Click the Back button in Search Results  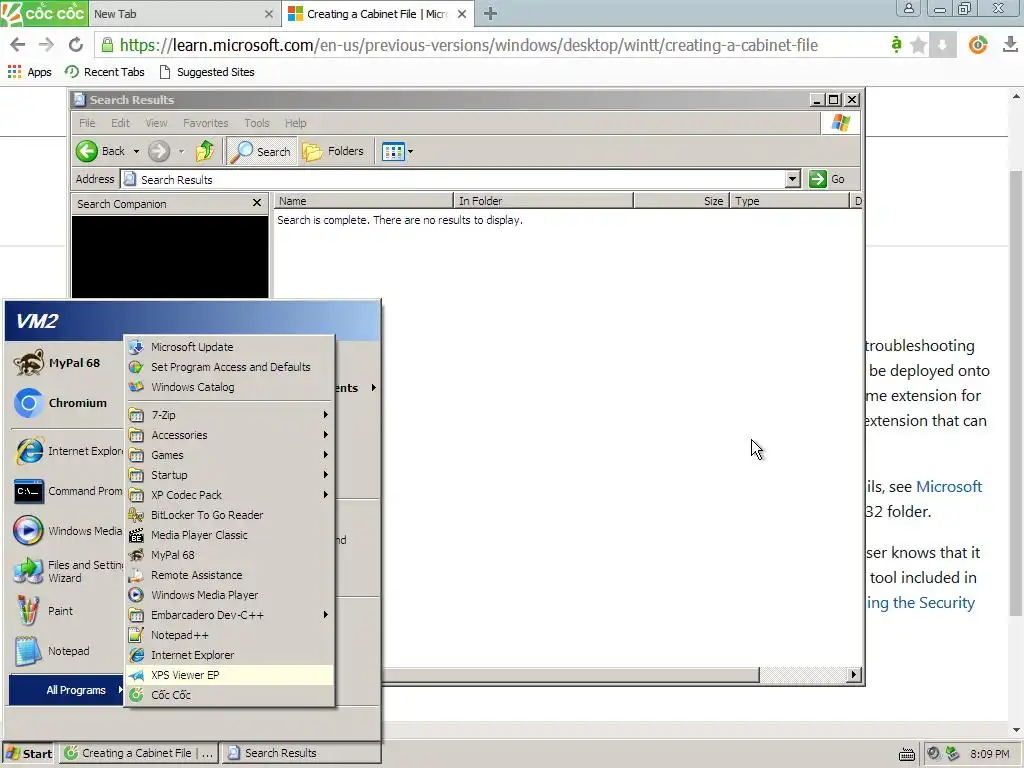pyautogui.click(x=100, y=152)
